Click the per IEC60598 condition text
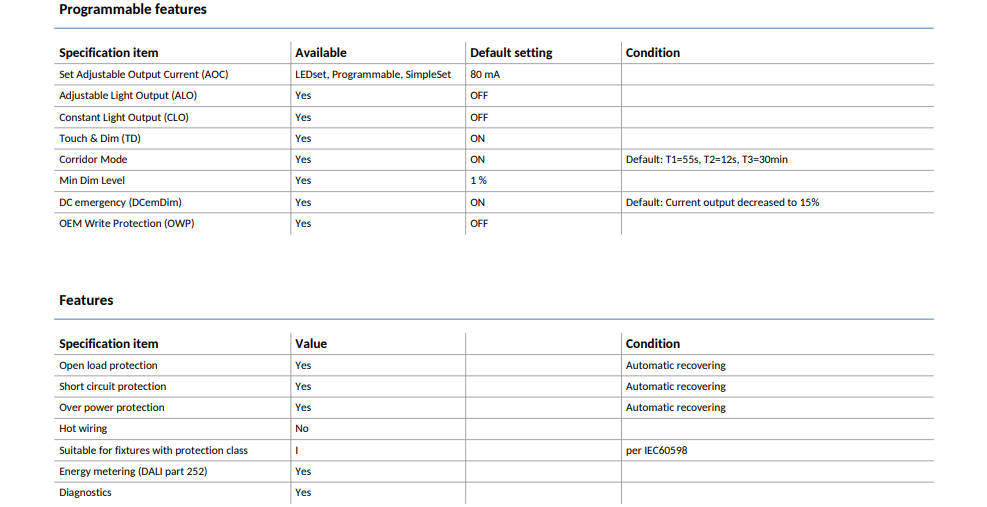The image size is (987, 507). pyautogui.click(x=657, y=450)
